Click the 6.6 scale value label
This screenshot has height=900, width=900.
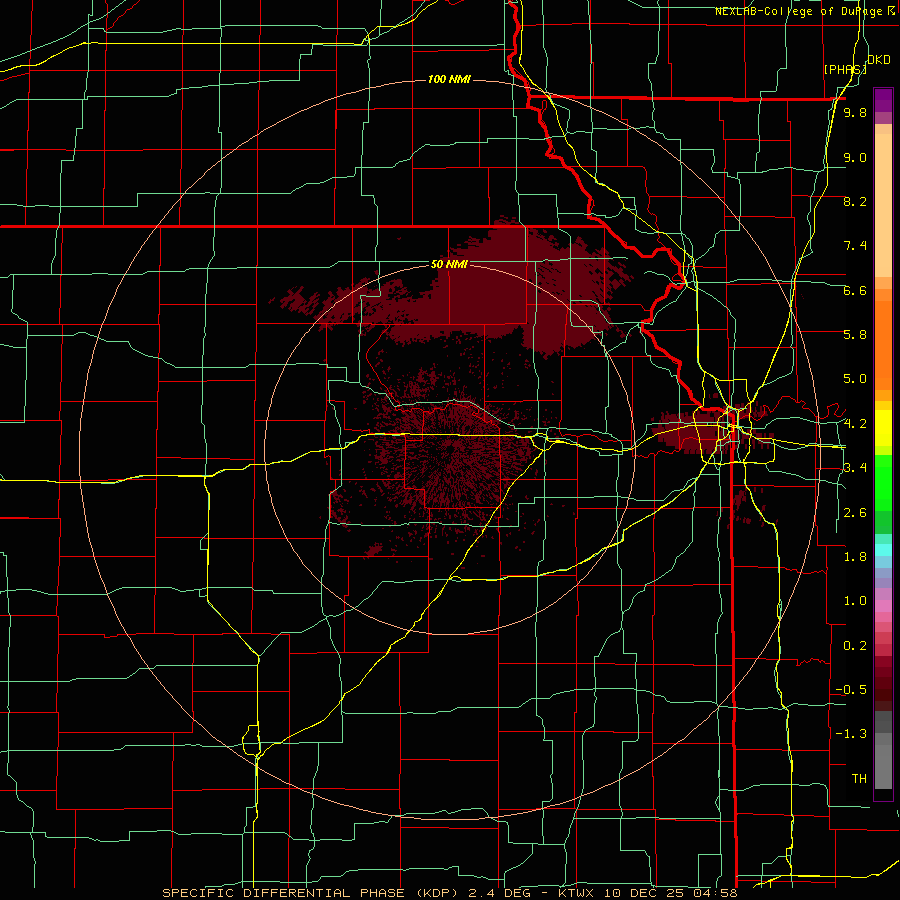855,290
